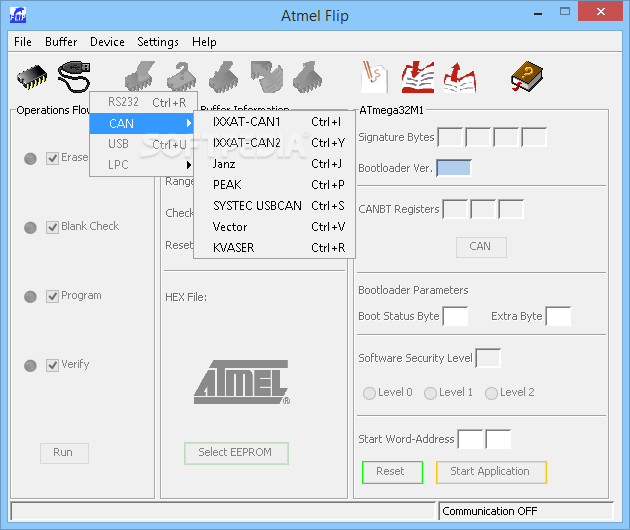Click the first Start Word-Address field
Screen dimensions: 630x530
pyautogui.click(x=470, y=439)
